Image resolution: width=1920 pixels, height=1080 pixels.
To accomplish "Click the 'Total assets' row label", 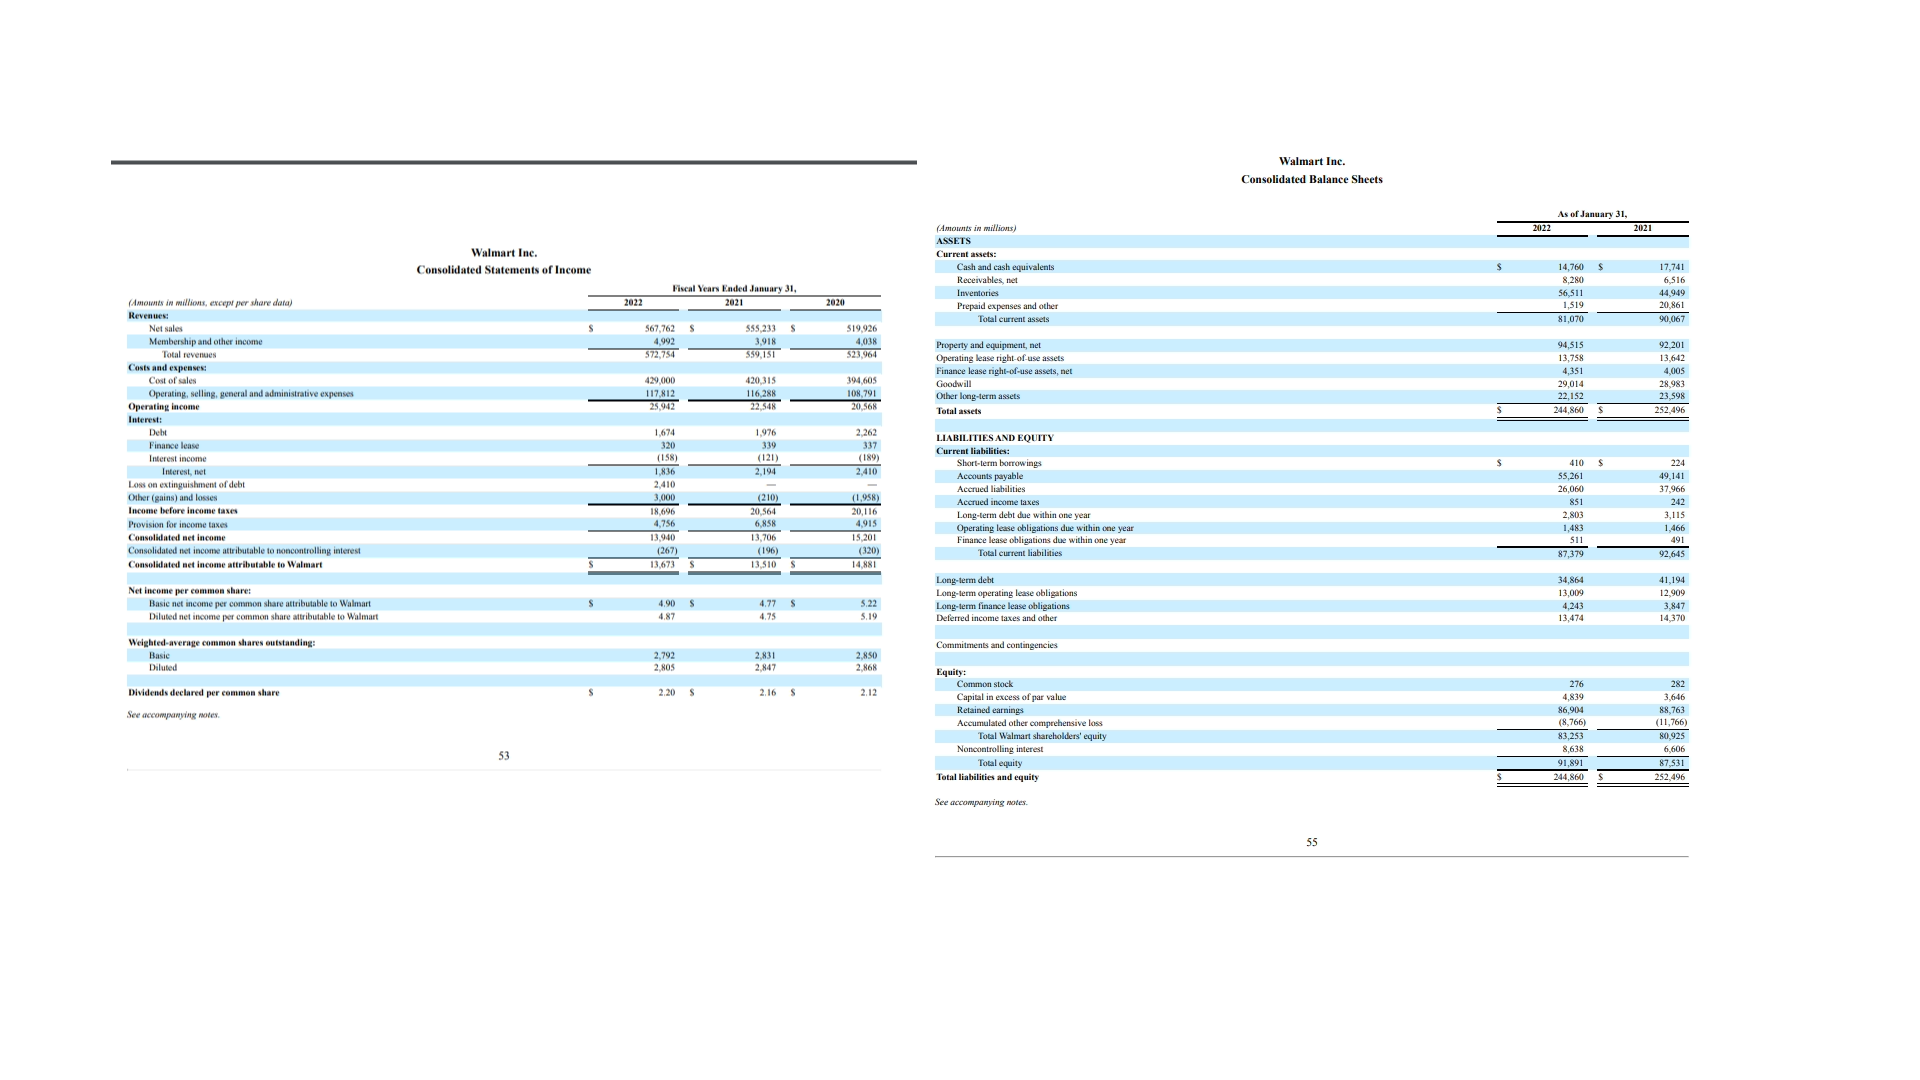I will (x=958, y=411).
